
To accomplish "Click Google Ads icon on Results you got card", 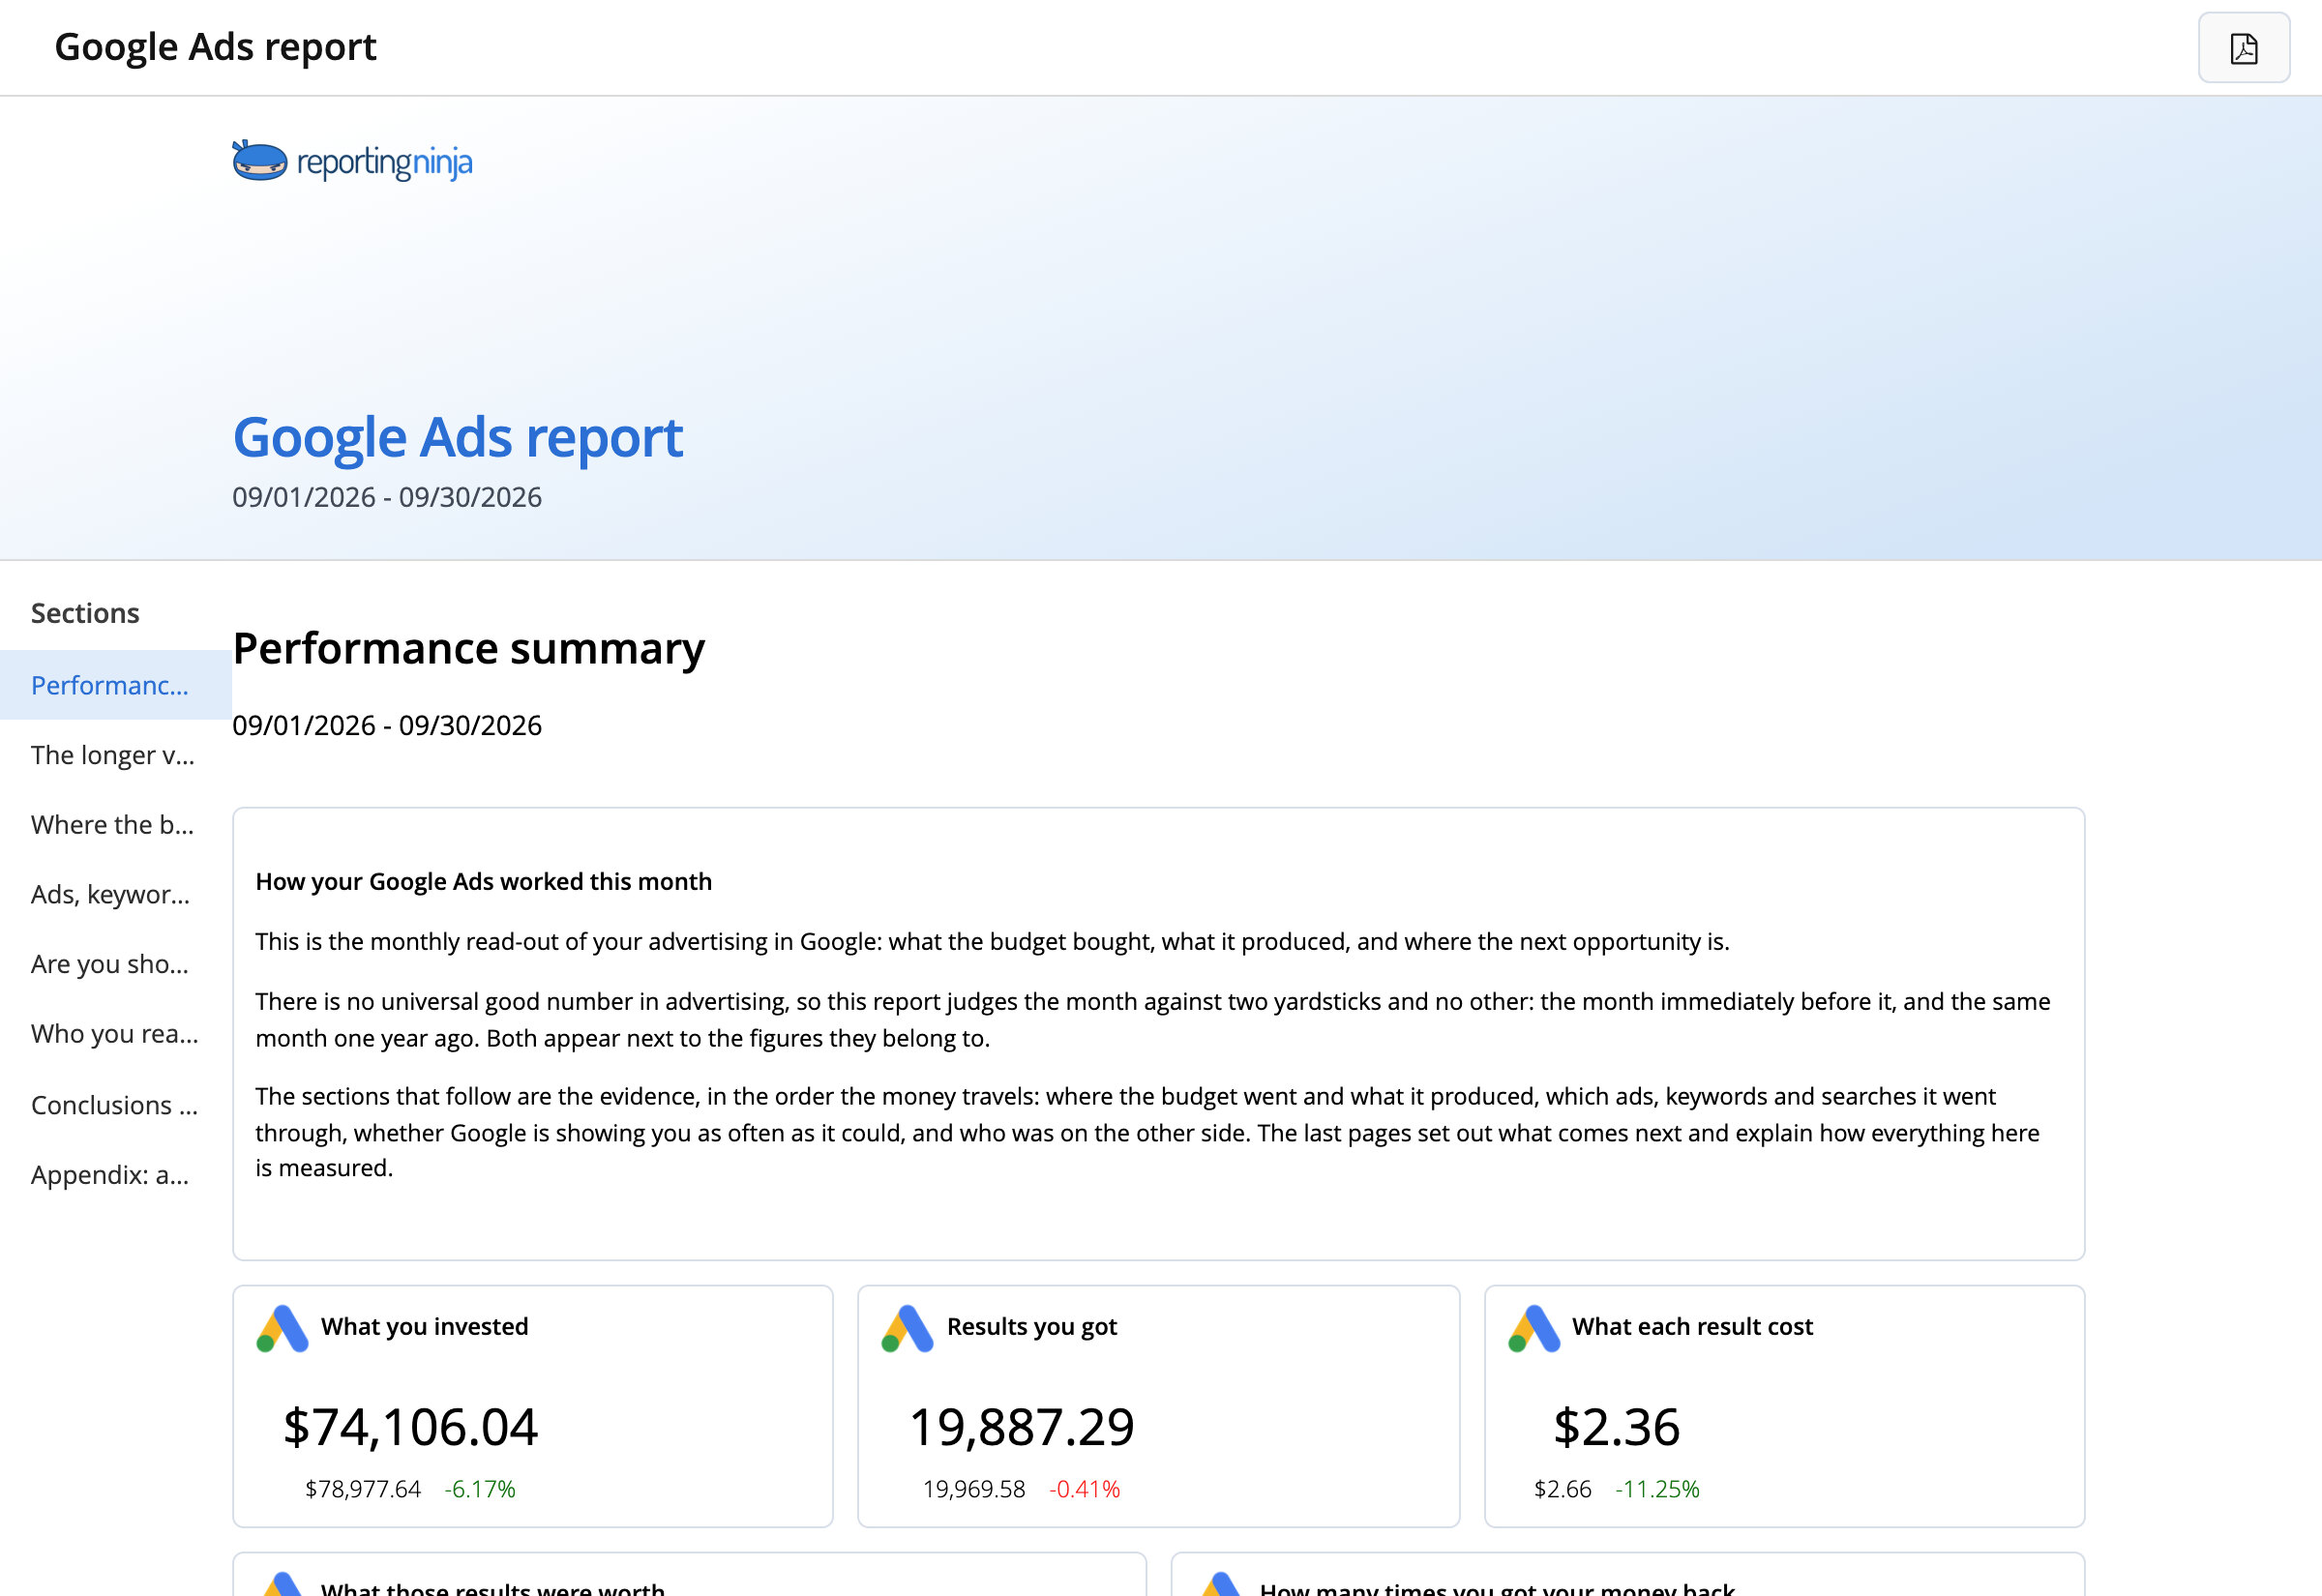I will coord(907,1328).
